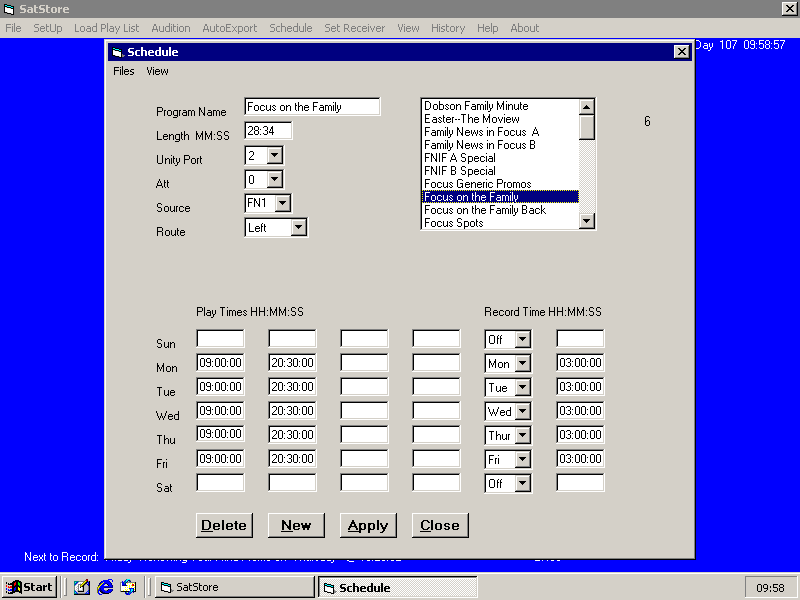
Task: Select Easter--The Moview in program list
Action: click(500, 119)
